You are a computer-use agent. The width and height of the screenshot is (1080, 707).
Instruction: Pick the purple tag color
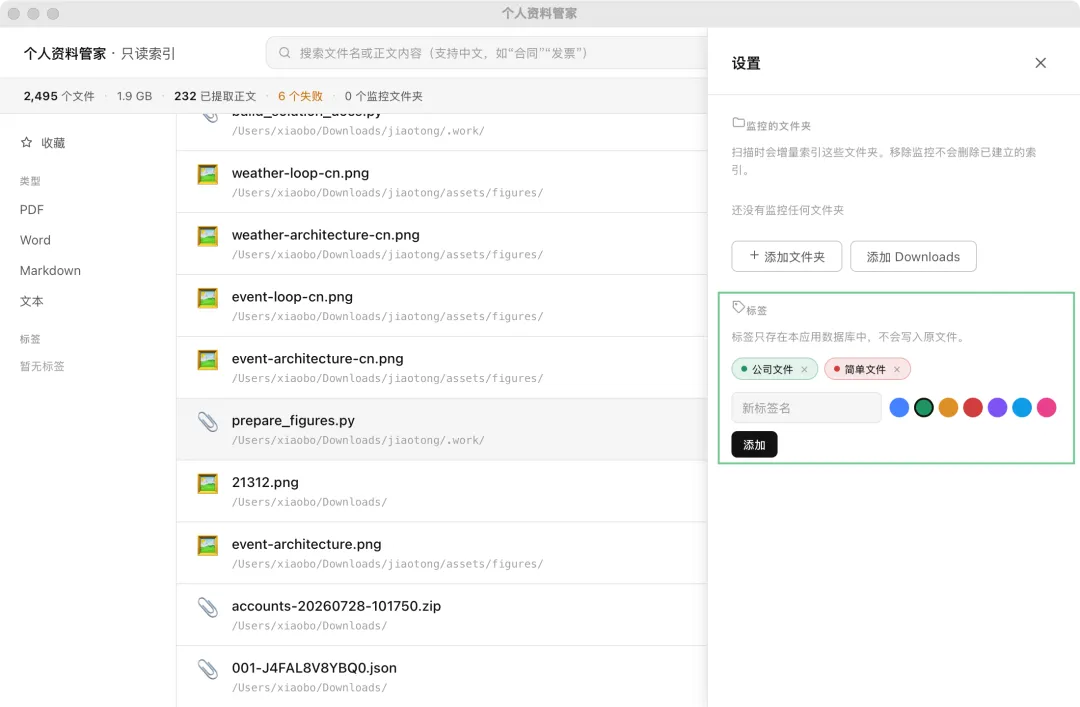997,407
